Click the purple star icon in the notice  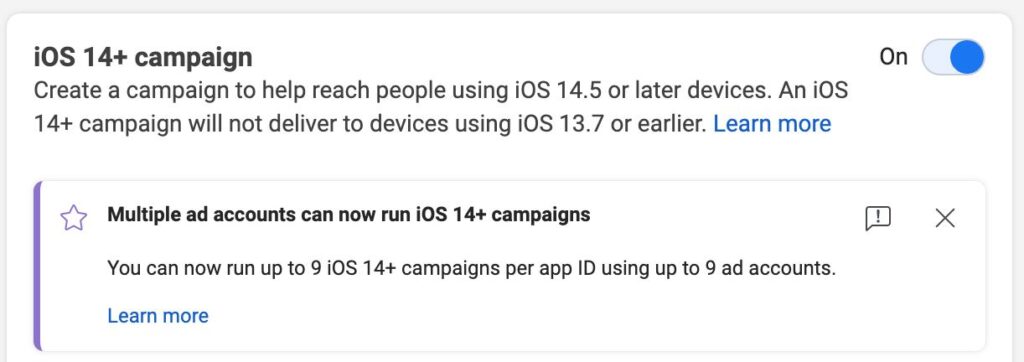(x=74, y=218)
